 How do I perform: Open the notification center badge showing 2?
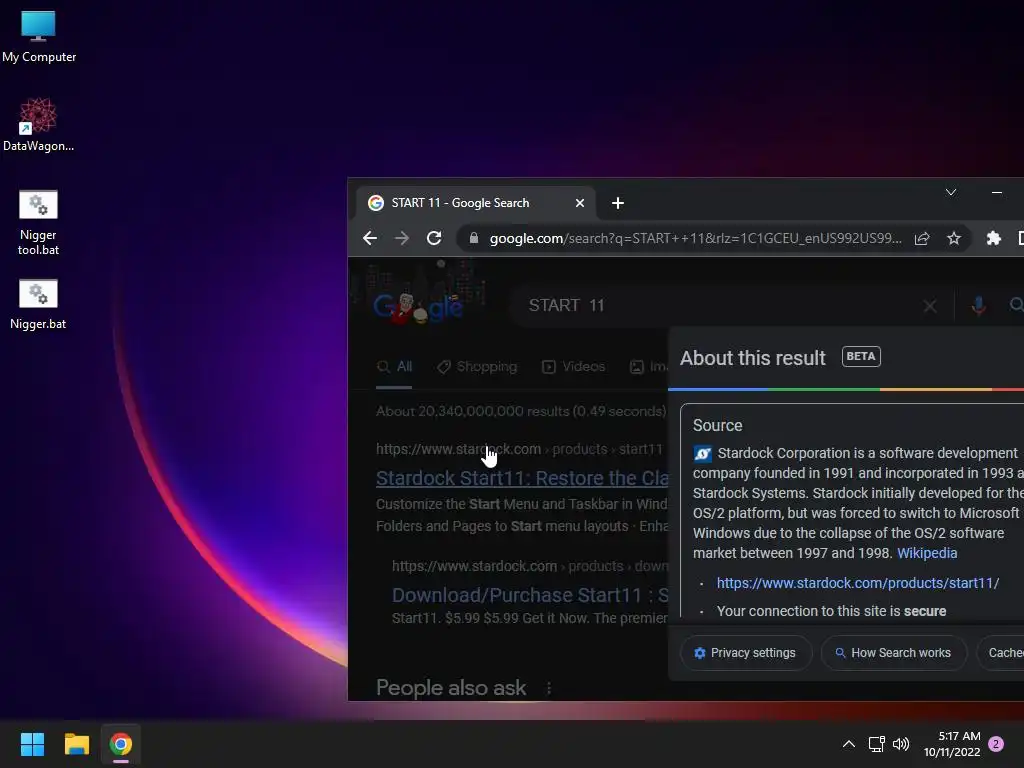tap(996, 744)
